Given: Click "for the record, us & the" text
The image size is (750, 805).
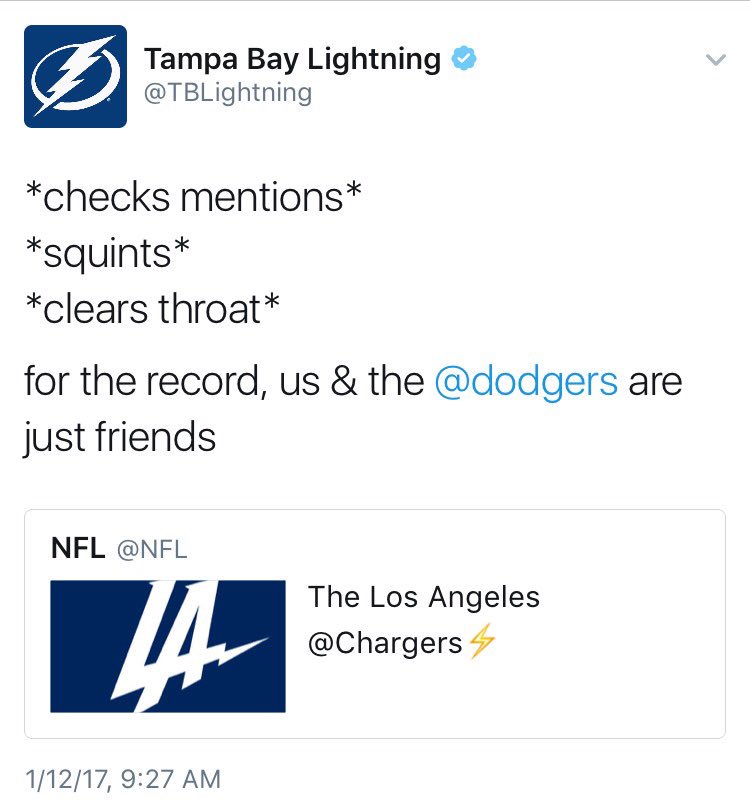Looking at the screenshot, I should (x=224, y=381).
